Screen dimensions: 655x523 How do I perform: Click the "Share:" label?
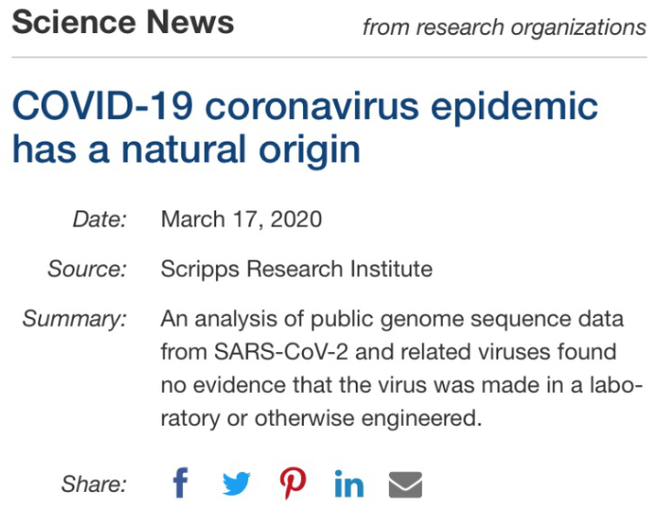tap(94, 485)
